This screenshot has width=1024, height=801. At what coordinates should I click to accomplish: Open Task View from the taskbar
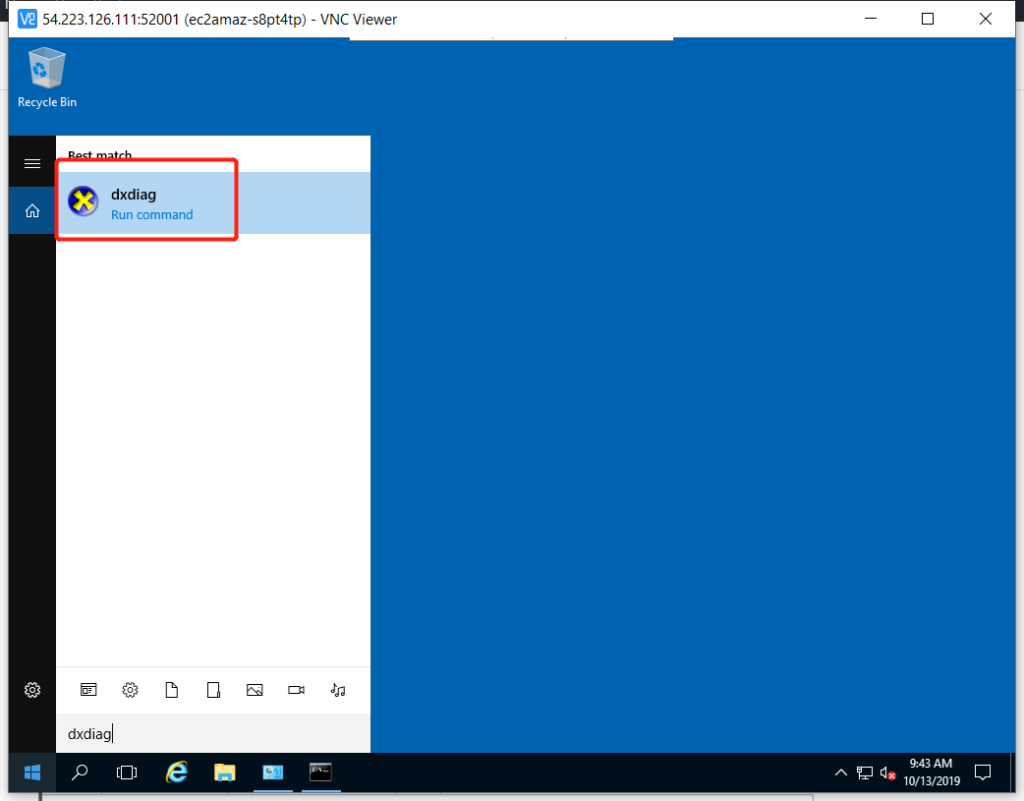pos(127,772)
